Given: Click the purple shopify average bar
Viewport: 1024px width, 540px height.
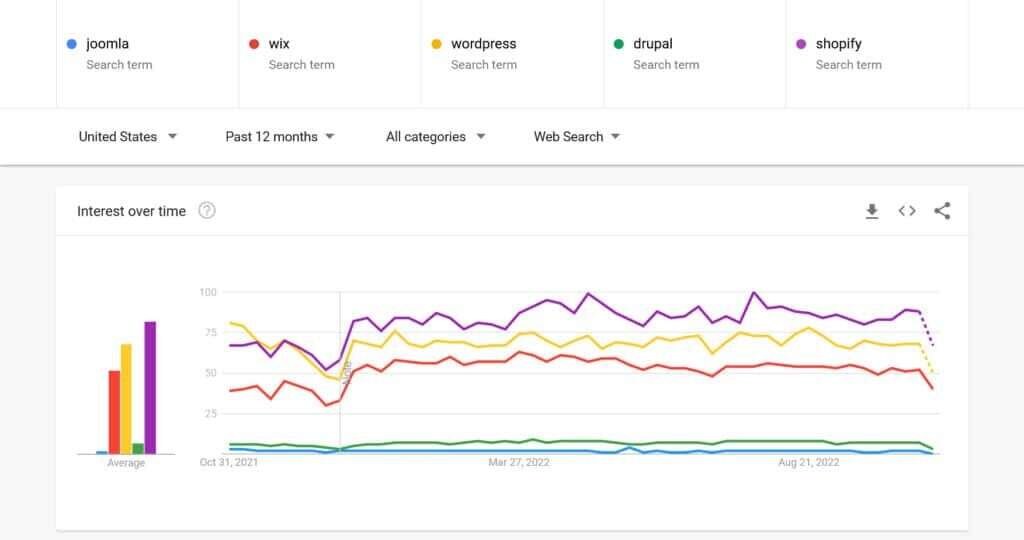Looking at the screenshot, I should [150, 388].
